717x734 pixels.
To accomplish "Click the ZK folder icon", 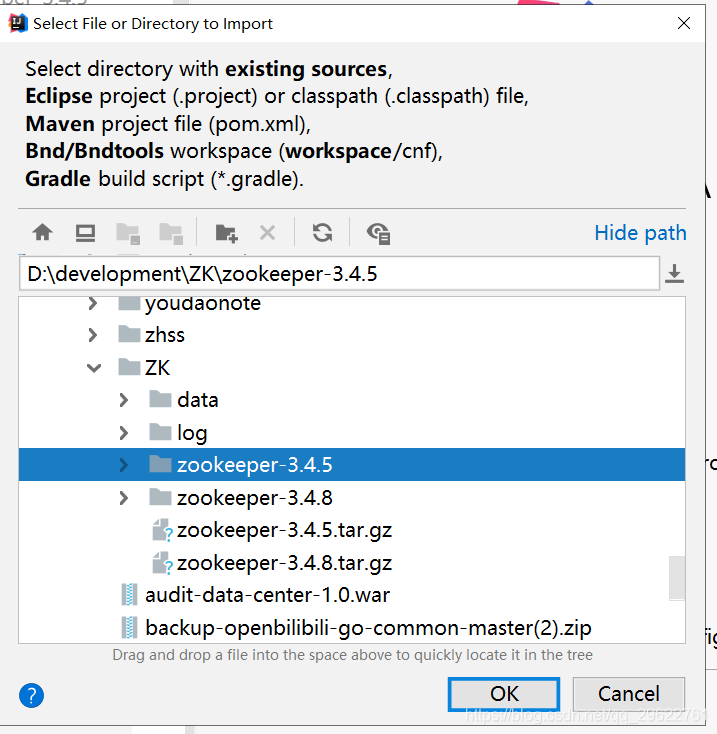I will [x=129, y=367].
